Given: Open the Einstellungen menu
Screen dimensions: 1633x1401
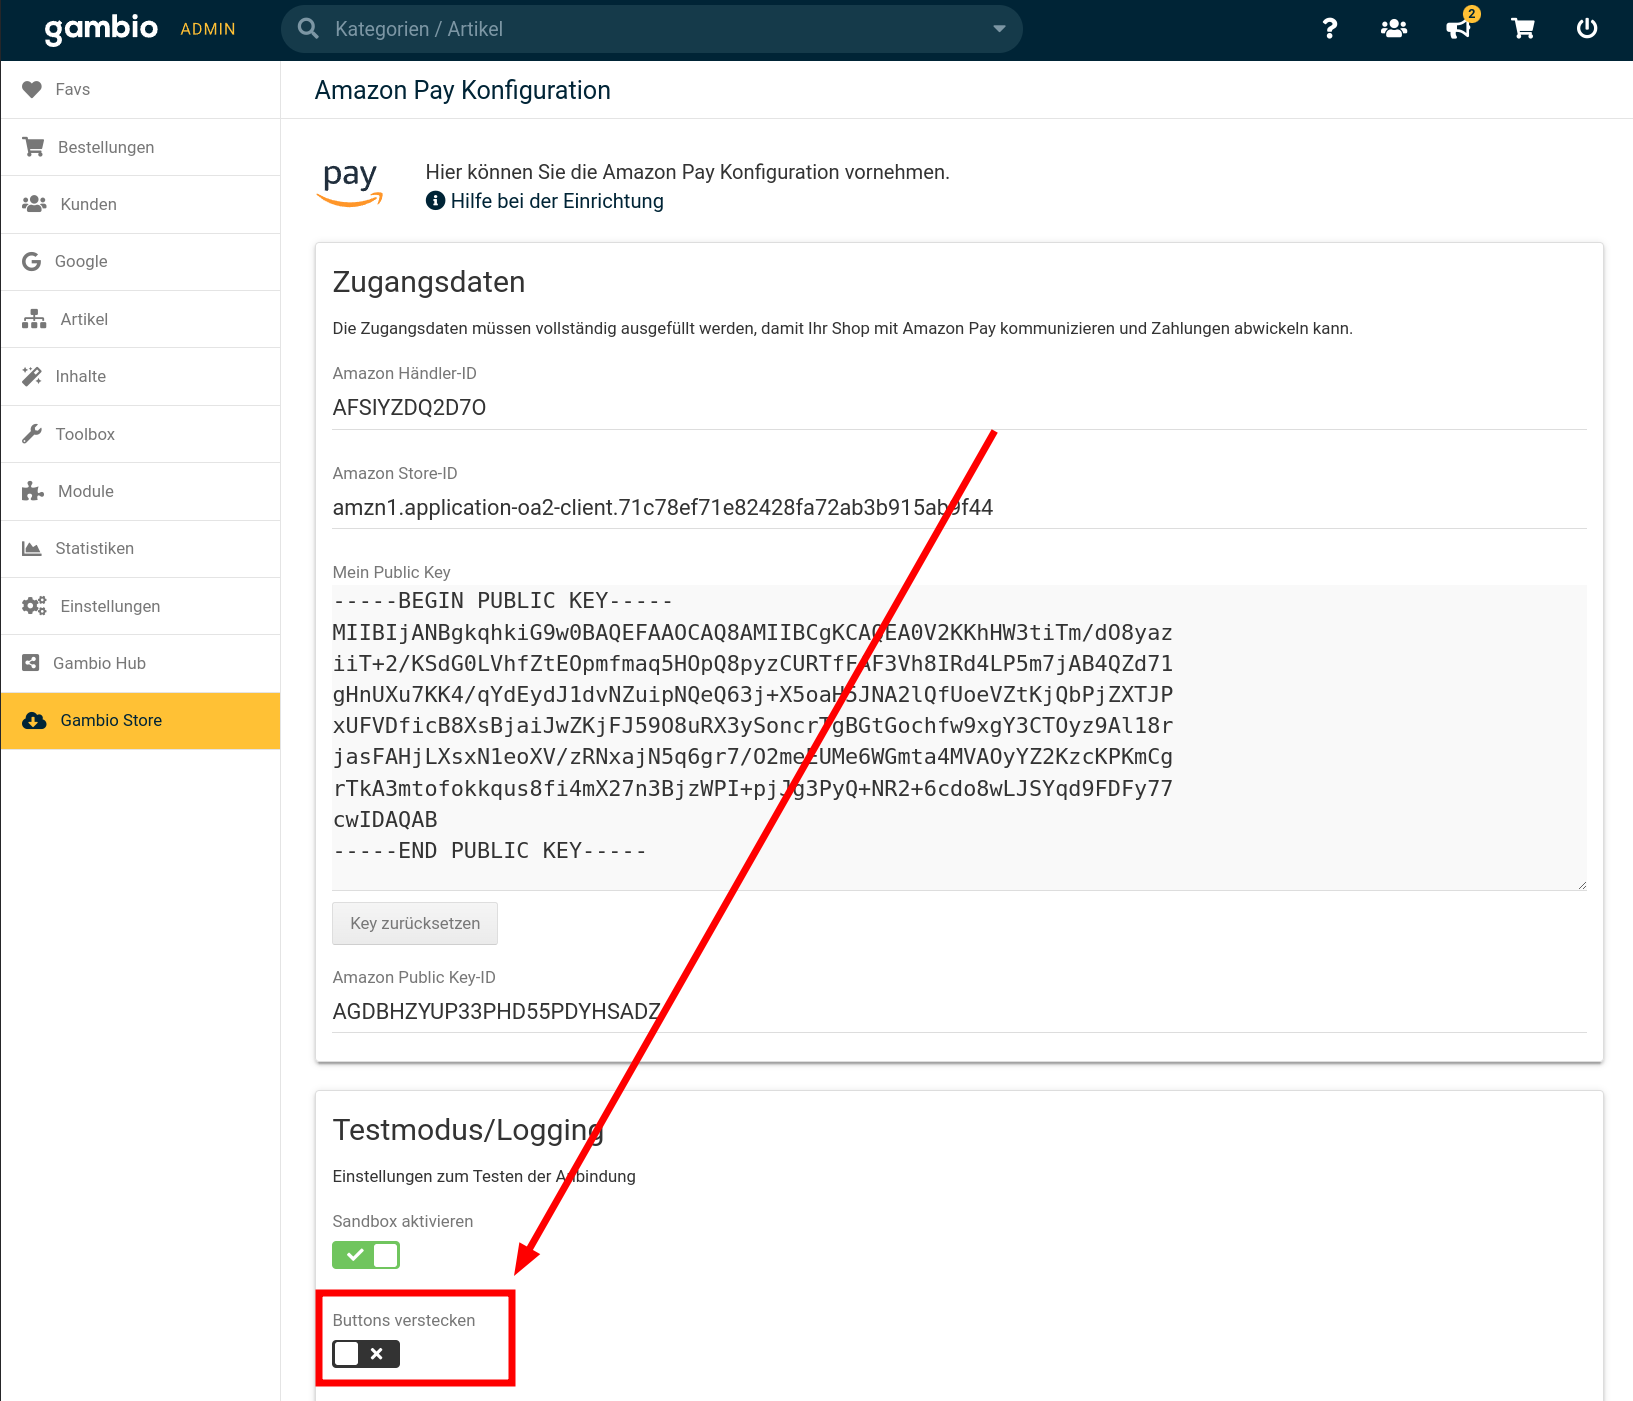Looking at the screenshot, I should [110, 606].
